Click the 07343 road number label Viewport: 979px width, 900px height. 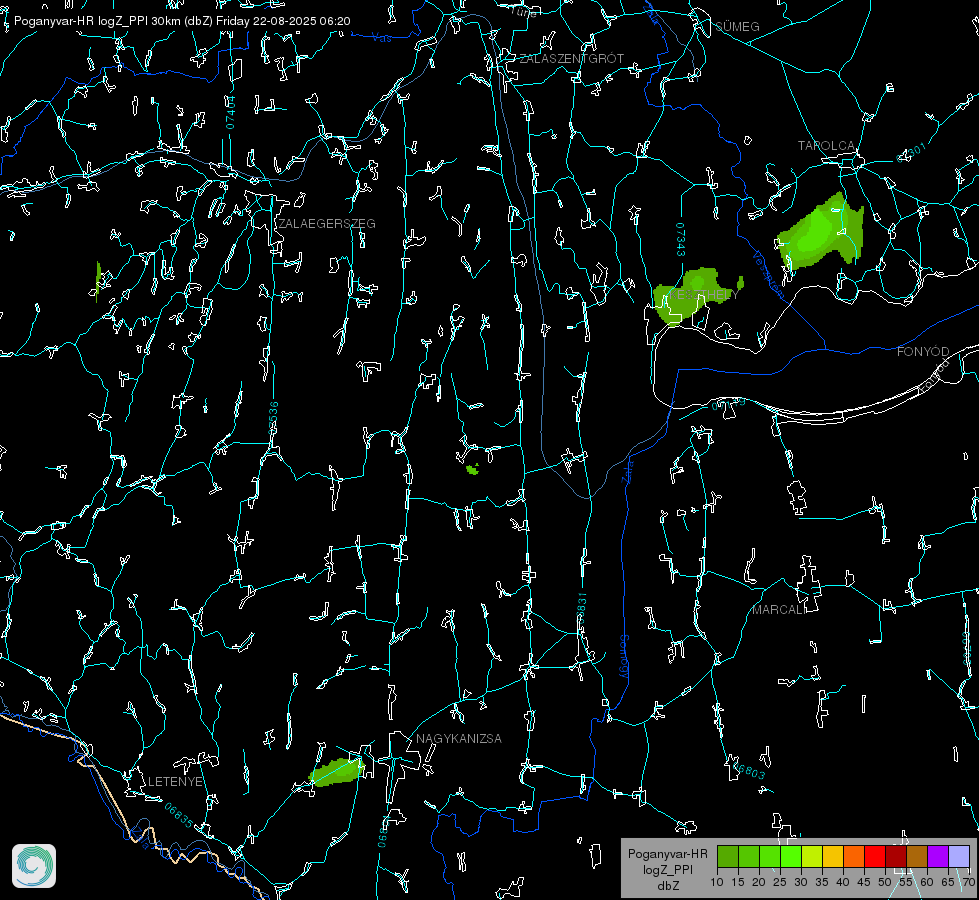681,240
